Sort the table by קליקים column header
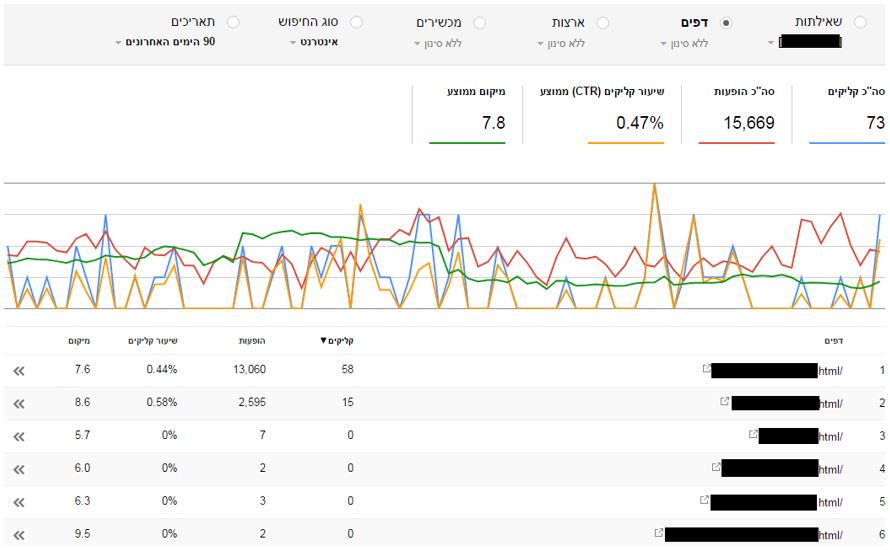Image resolution: width=890 pixels, height=550 pixels. pyautogui.click(x=337, y=340)
